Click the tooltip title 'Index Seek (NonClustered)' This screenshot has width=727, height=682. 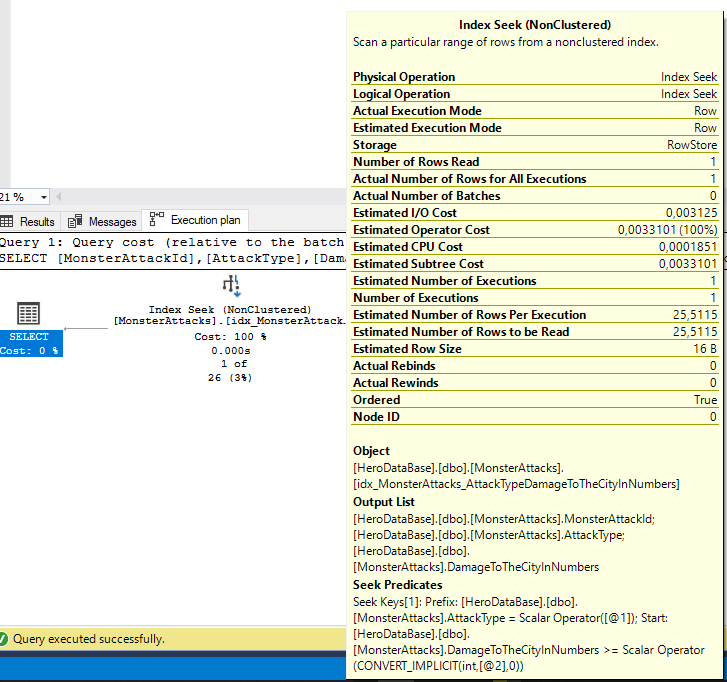point(535,25)
